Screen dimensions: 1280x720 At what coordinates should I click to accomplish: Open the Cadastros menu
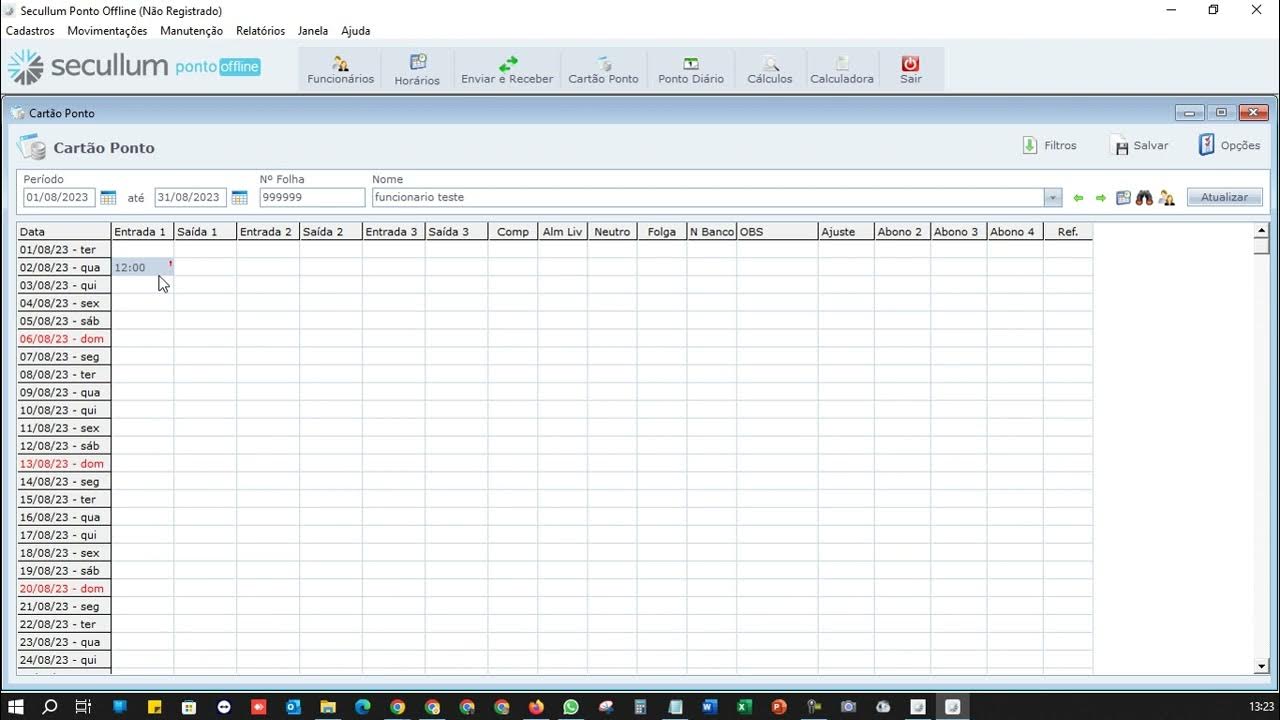coord(30,31)
